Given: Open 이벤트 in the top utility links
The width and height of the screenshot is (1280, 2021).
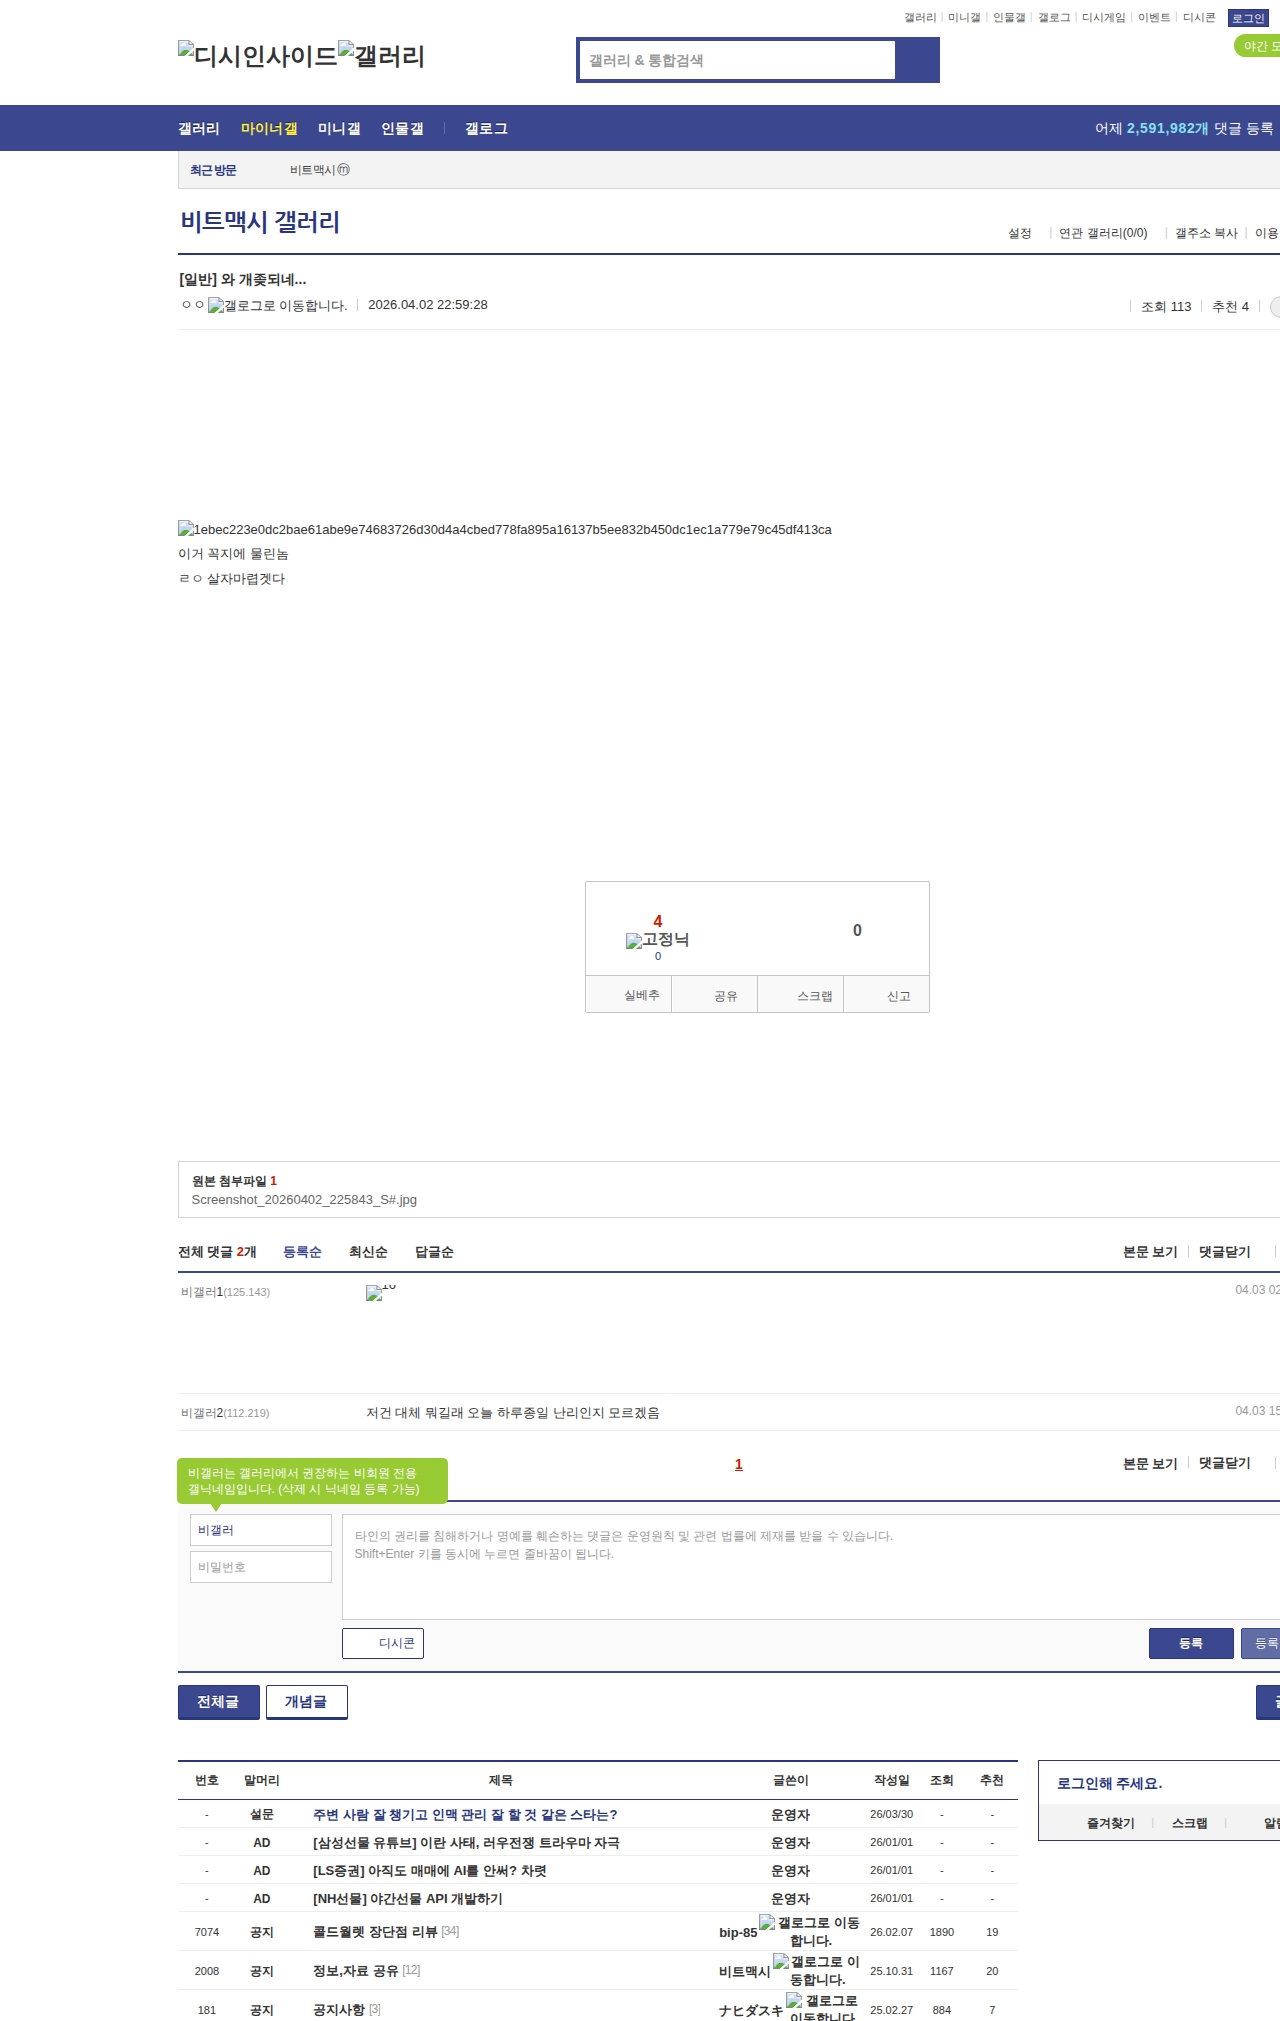Looking at the screenshot, I should point(1154,18).
